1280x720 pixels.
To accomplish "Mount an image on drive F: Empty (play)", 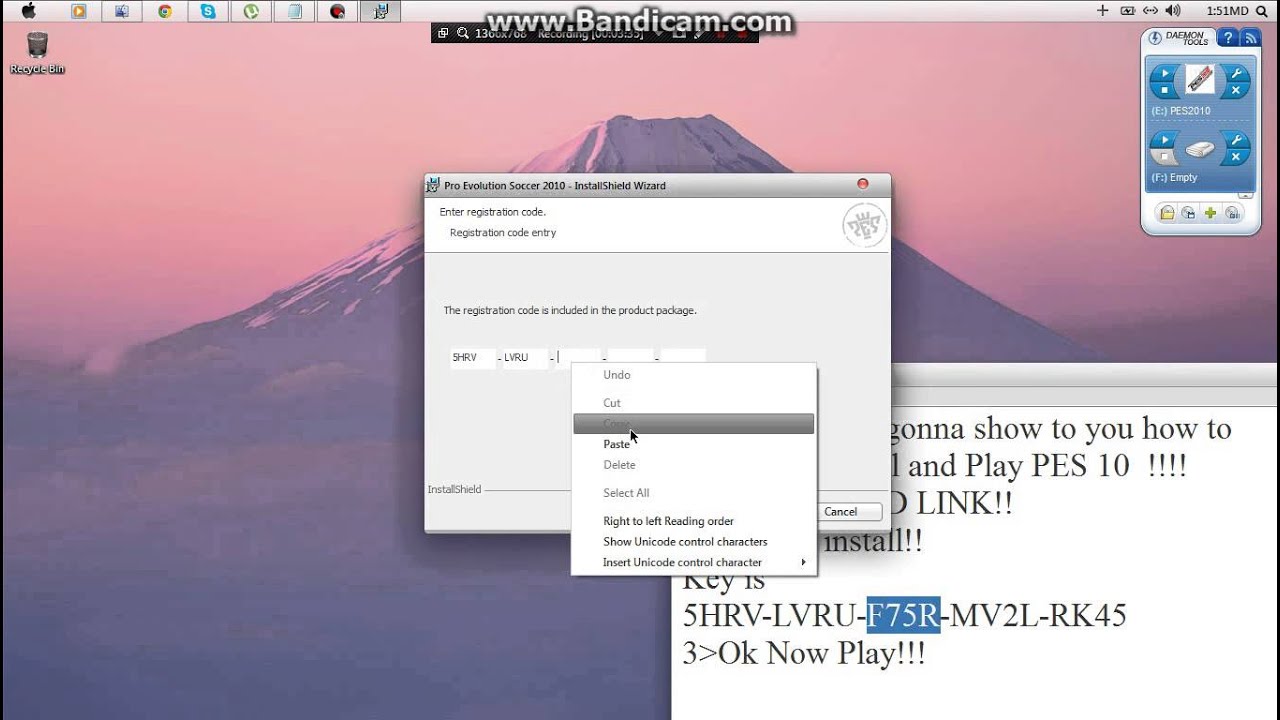I will point(1165,140).
